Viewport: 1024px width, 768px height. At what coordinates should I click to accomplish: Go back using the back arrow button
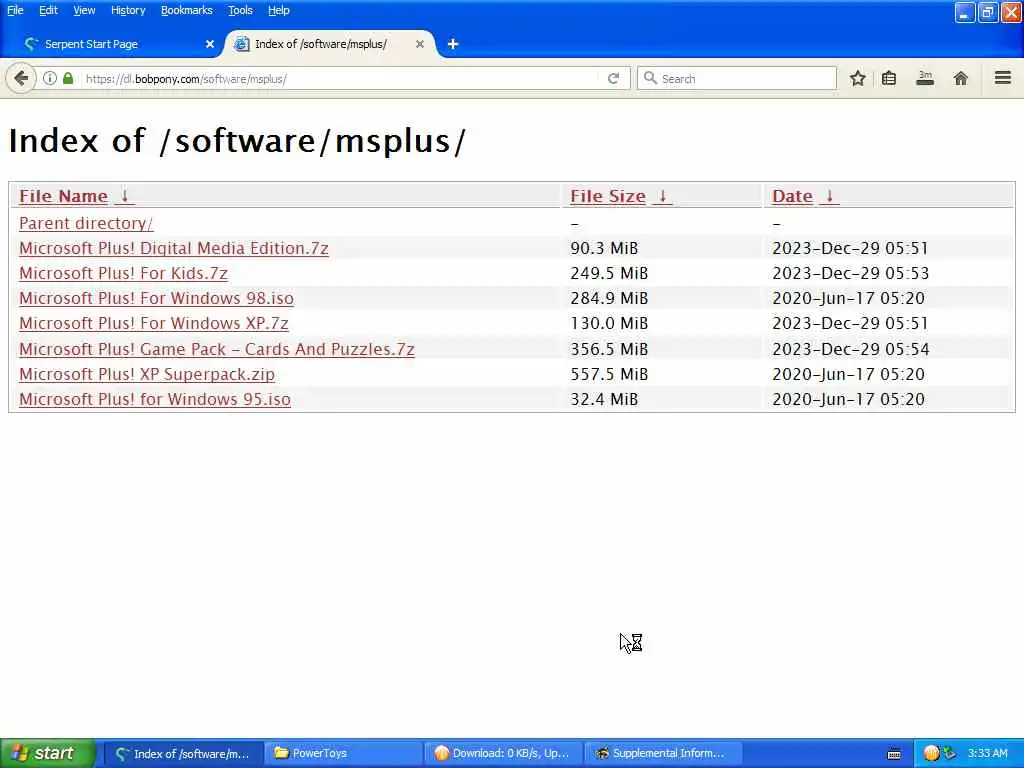click(x=21, y=79)
